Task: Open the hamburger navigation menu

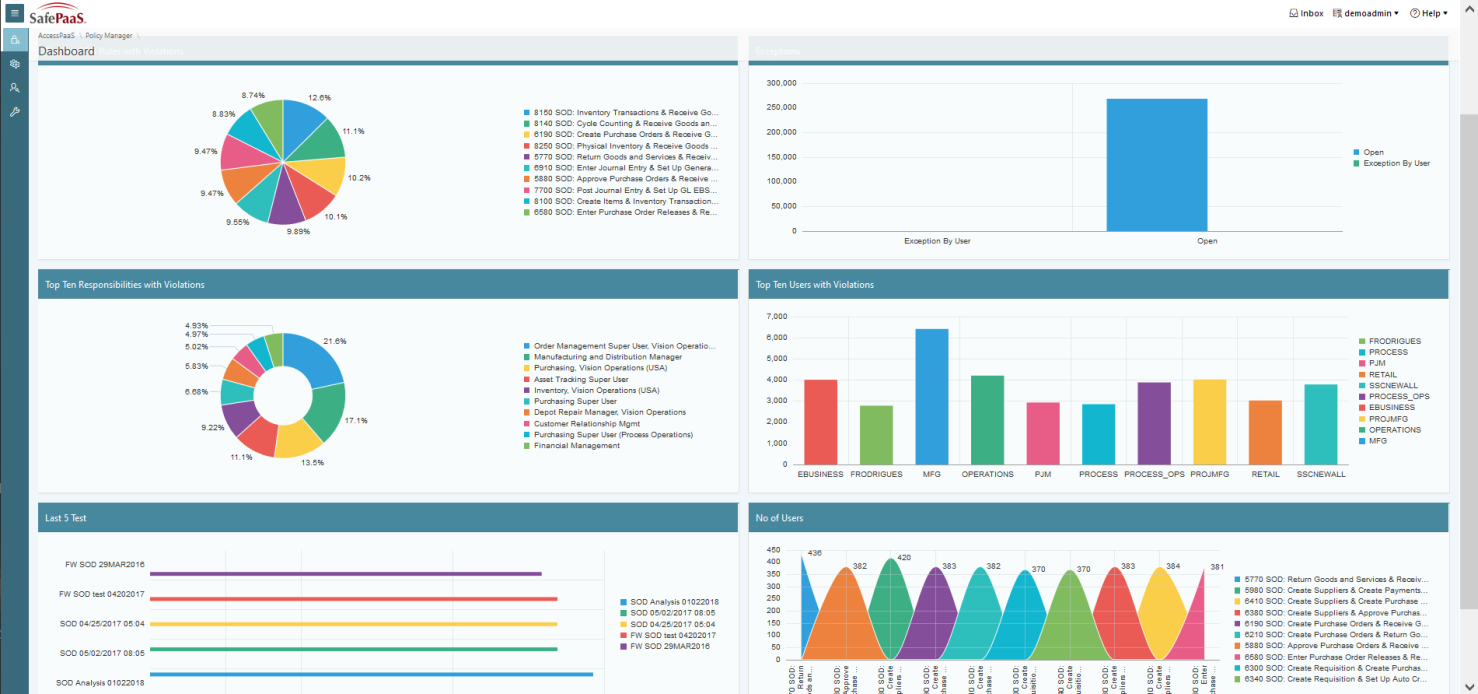Action: tap(14, 13)
